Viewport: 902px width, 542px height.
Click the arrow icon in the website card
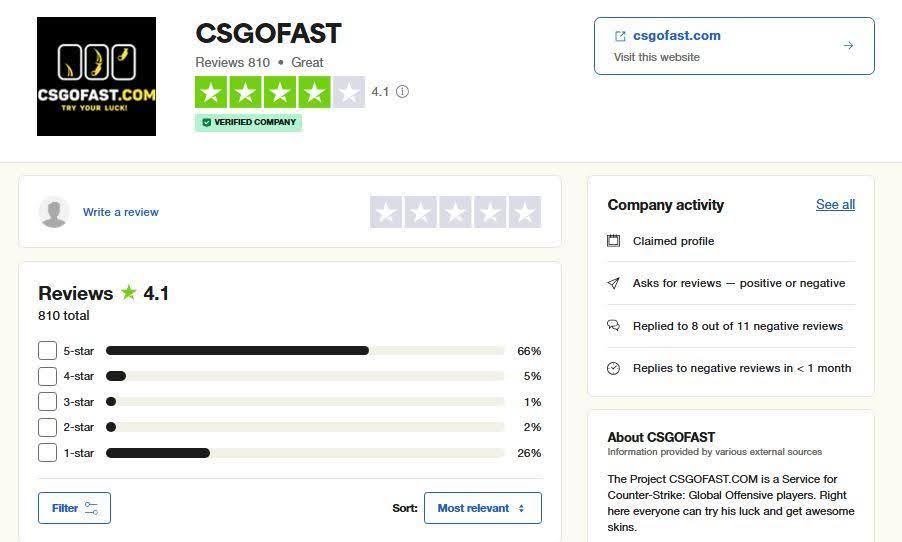point(848,45)
